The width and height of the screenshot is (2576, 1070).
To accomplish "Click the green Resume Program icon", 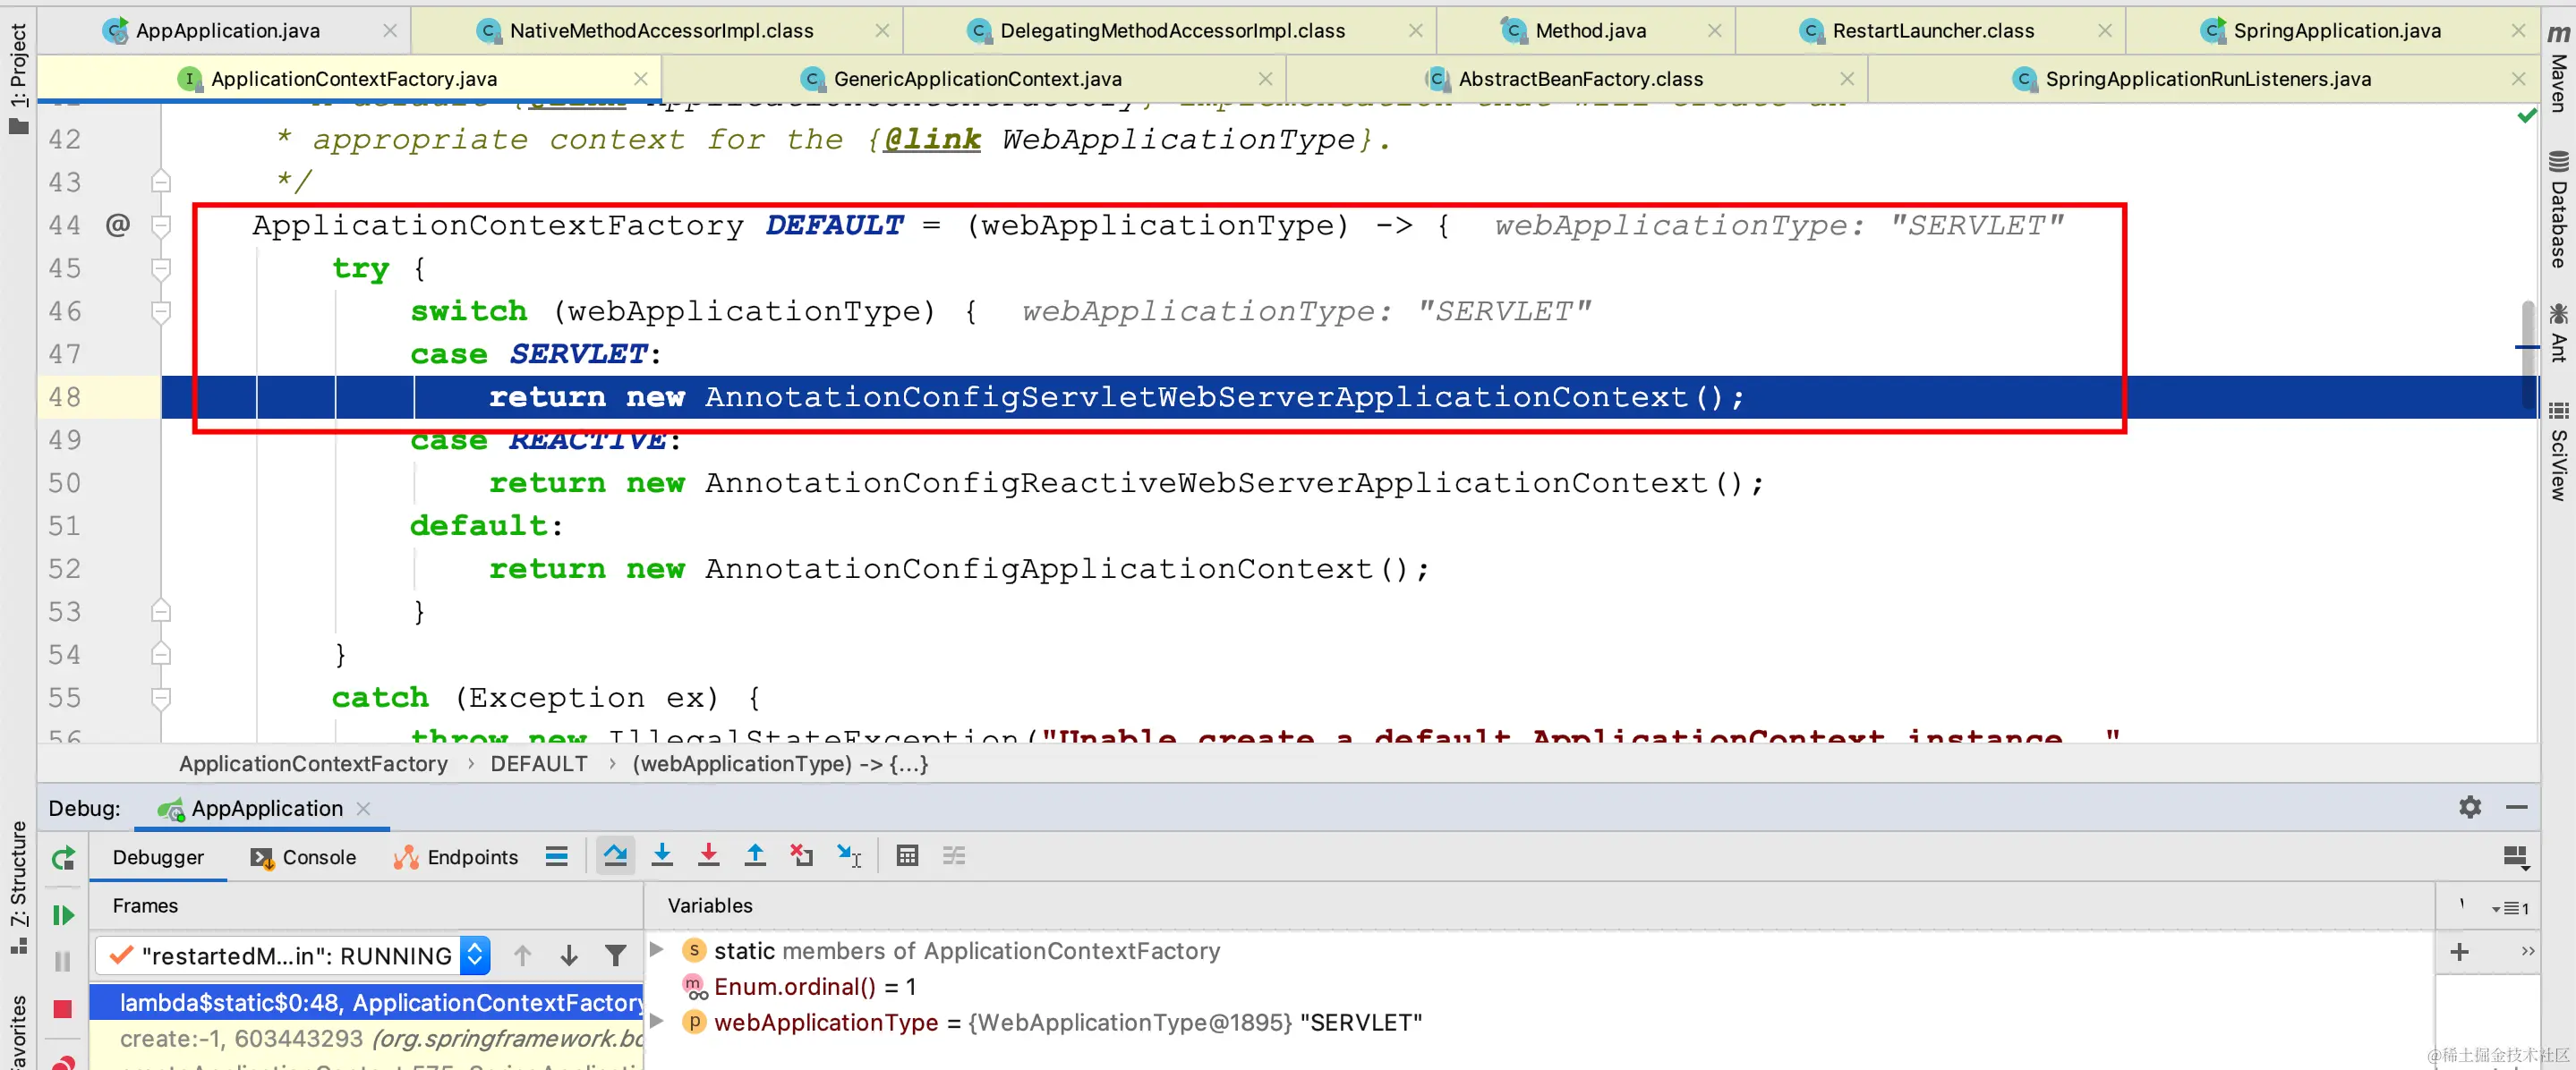I will pos(63,915).
